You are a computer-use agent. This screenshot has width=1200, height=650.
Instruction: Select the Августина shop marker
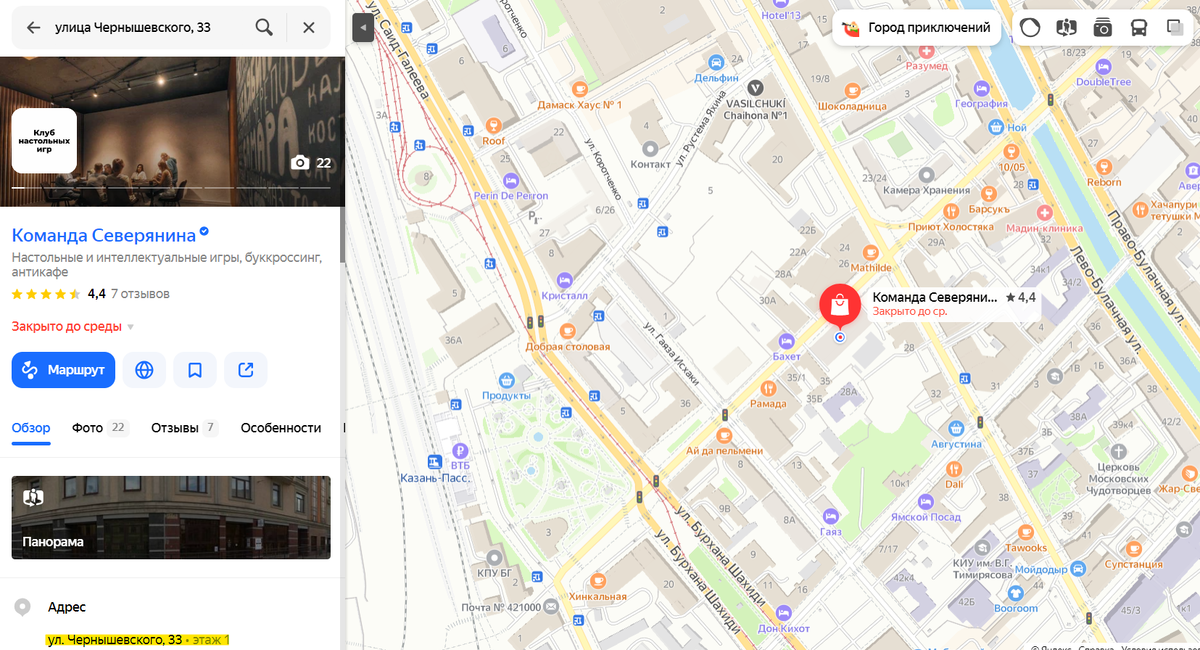tap(957, 427)
